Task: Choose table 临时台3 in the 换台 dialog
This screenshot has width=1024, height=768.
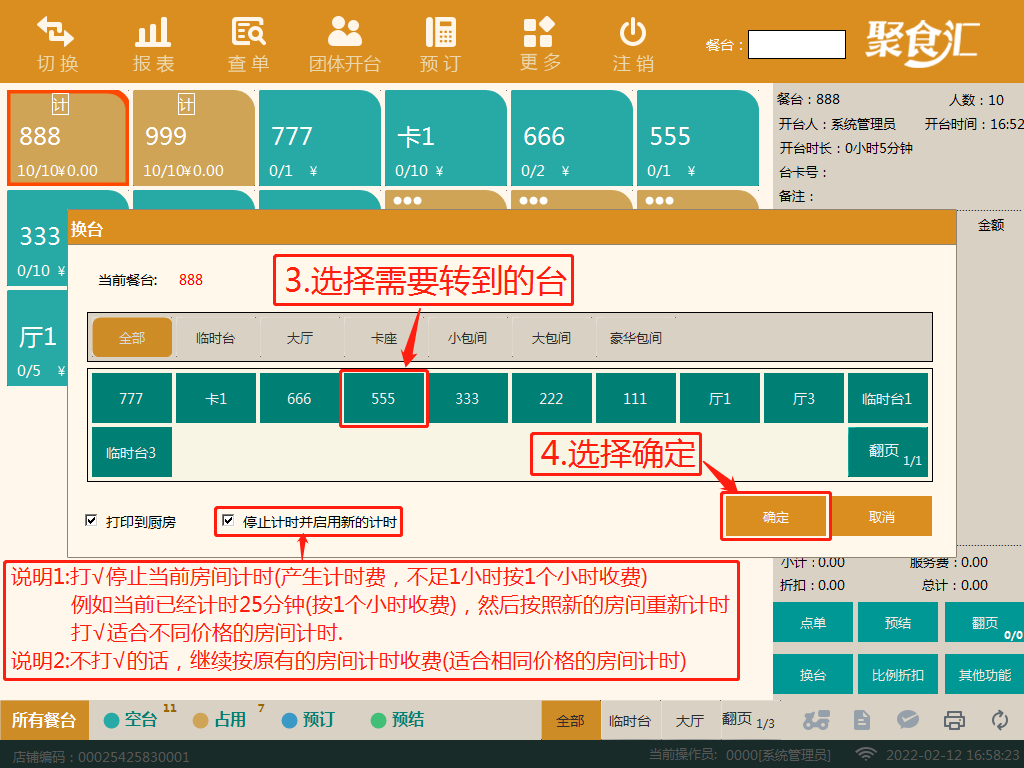Action: [x=131, y=453]
